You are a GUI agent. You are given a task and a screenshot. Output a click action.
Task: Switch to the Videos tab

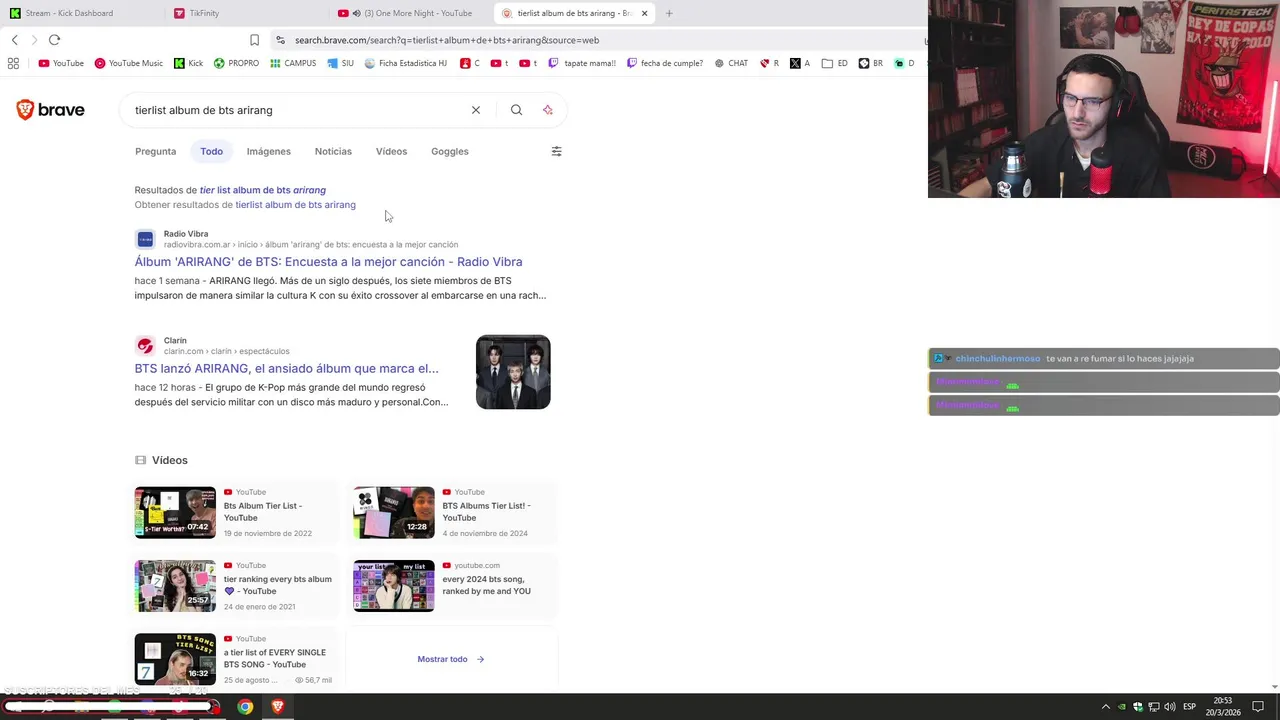click(391, 151)
